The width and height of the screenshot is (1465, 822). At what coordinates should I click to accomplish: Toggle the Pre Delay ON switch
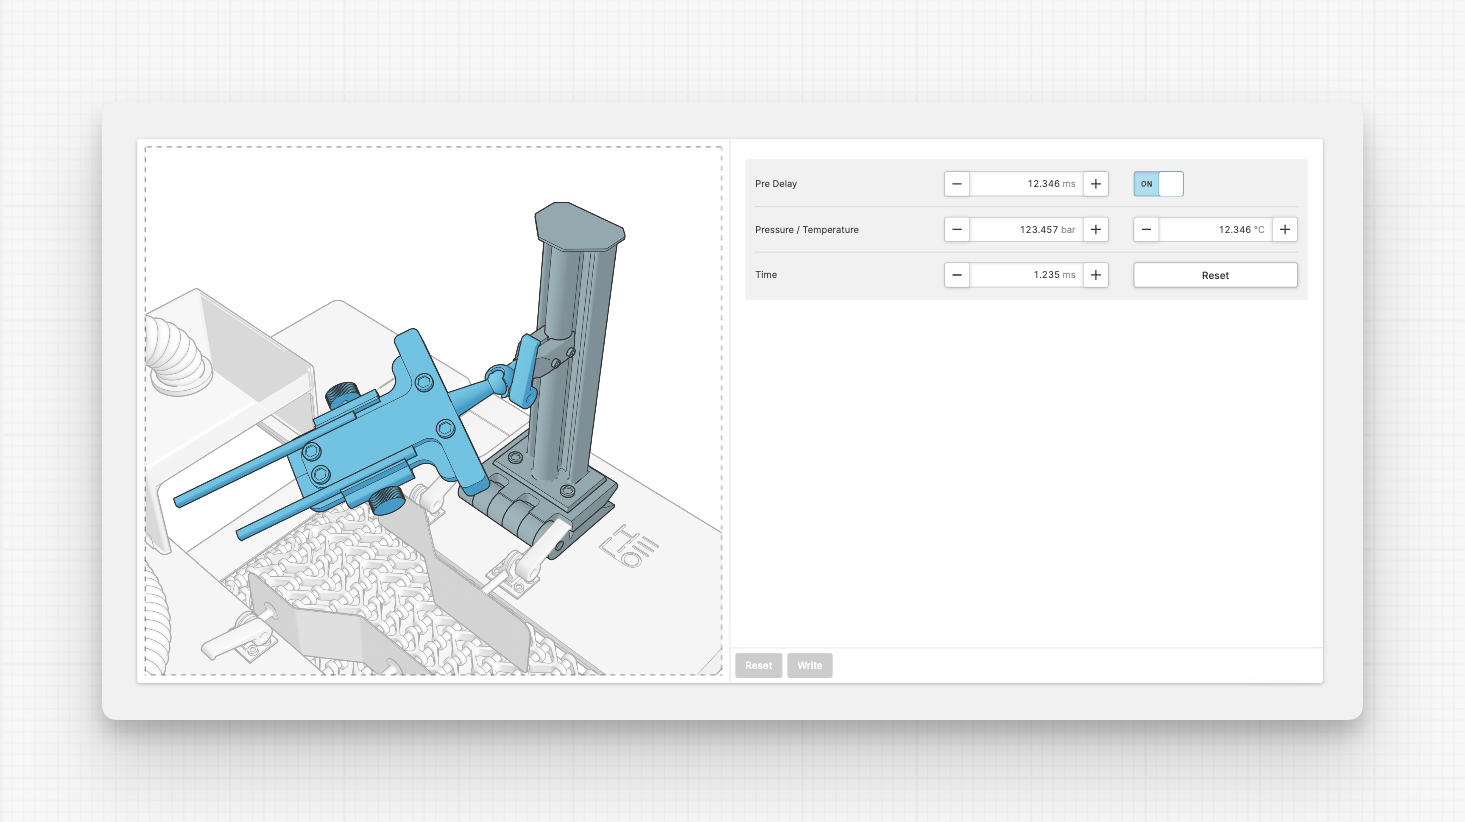click(1158, 184)
